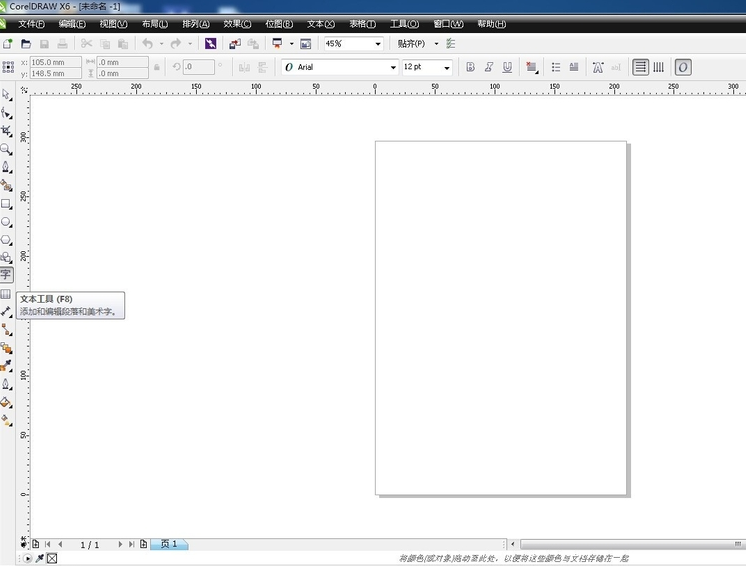Click the Undo arrow
The image size is (746, 566).
(147, 44)
